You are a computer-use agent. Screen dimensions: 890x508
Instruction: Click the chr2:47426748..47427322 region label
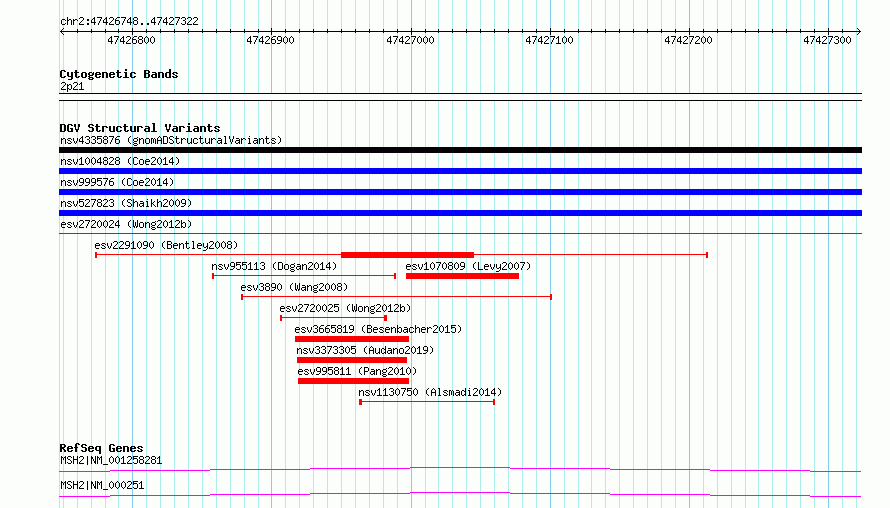click(x=129, y=22)
